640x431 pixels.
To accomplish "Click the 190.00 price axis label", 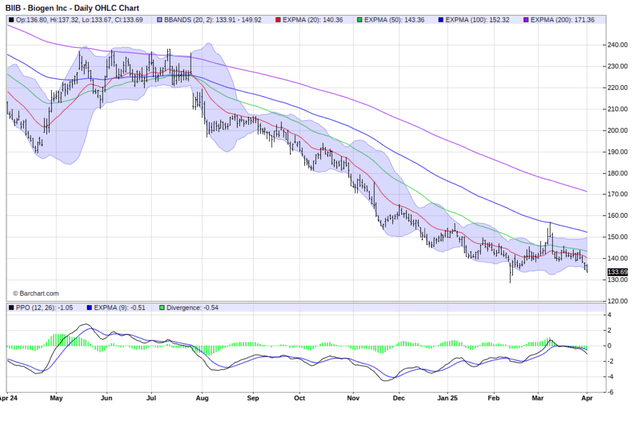I will [x=618, y=152].
